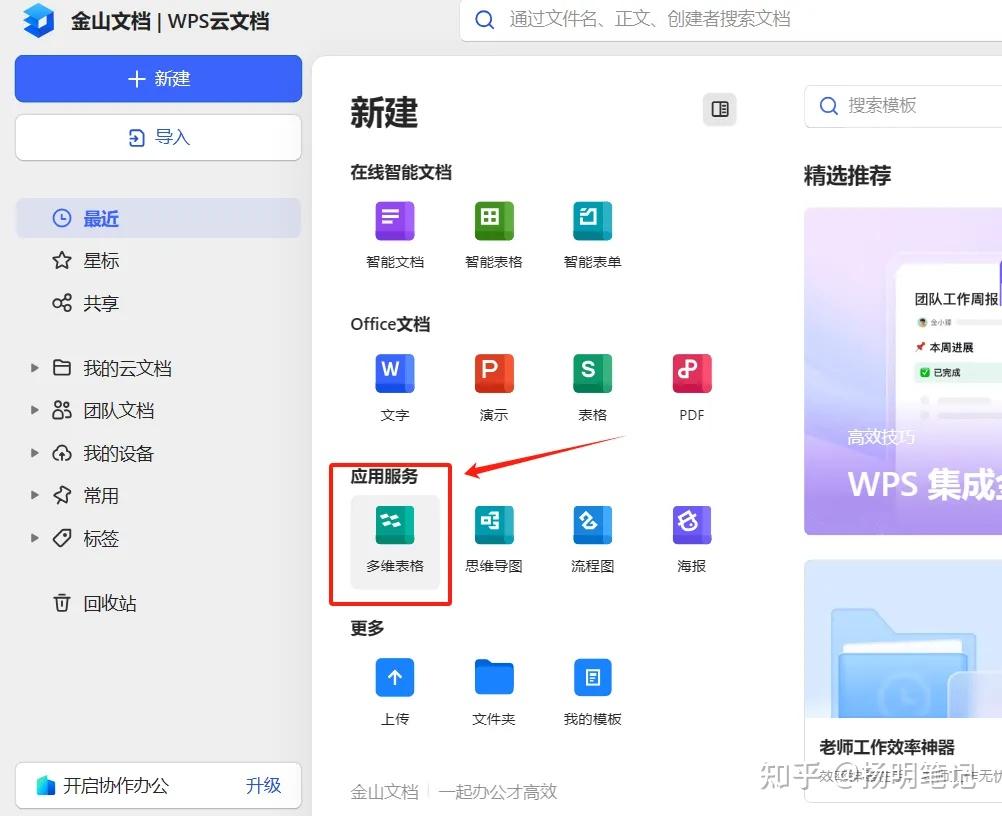Toggle the layout view beside 新建 heading
Viewport: 1002px width, 816px height.
[x=719, y=110]
